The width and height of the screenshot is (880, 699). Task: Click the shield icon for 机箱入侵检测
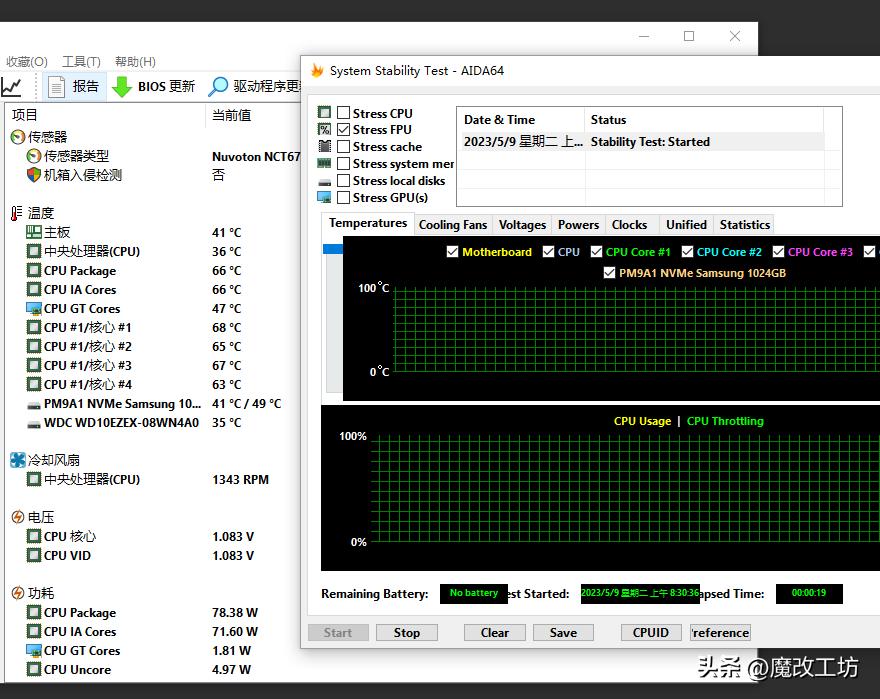(x=34, y=175)
